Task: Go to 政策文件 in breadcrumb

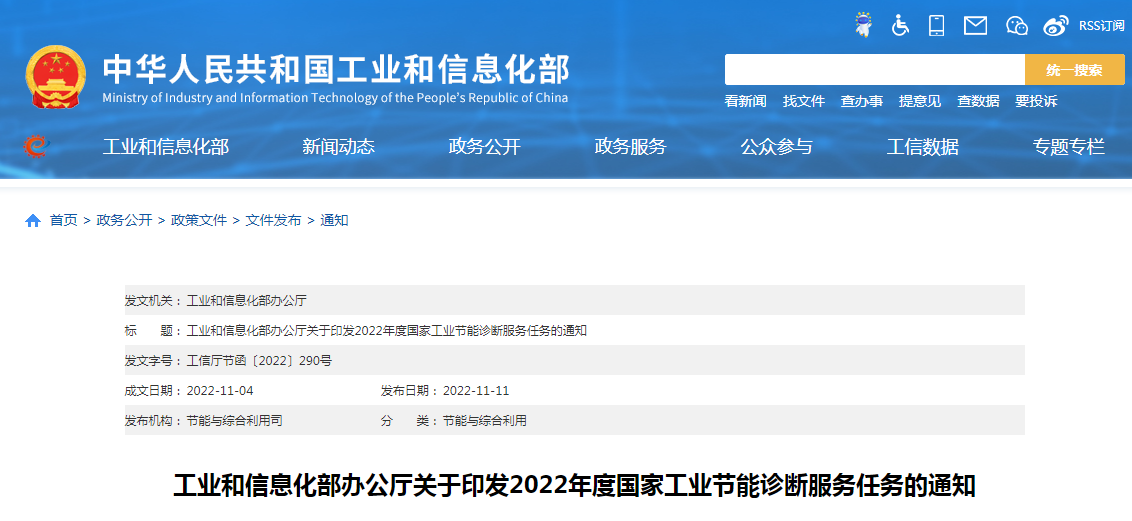Action: click(x=199, y=221)
